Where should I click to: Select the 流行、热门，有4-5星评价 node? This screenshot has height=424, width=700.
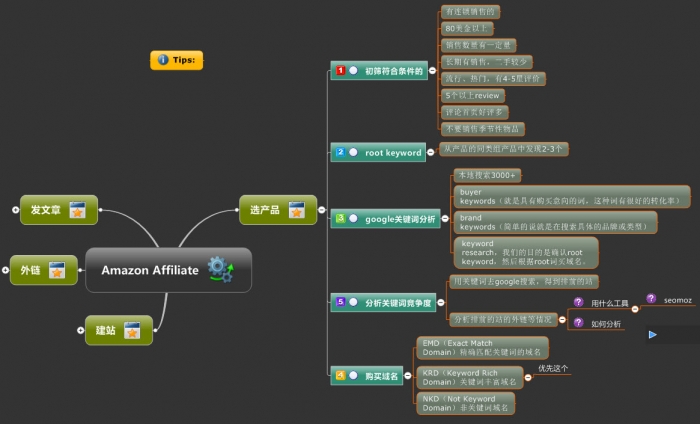(x=493, y=79)
